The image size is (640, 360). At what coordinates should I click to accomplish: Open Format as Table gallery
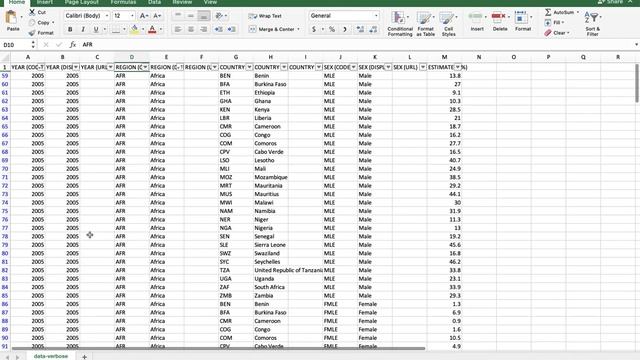click(x=425, y=24)
